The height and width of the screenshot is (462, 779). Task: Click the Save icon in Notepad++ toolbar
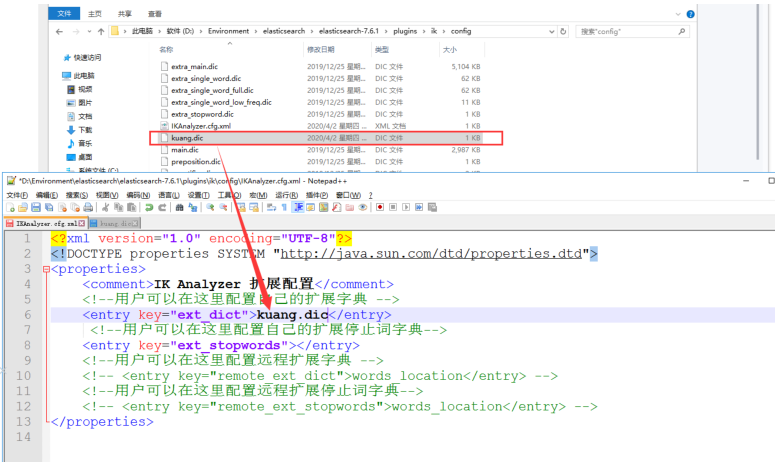click(x=35, y=207)
